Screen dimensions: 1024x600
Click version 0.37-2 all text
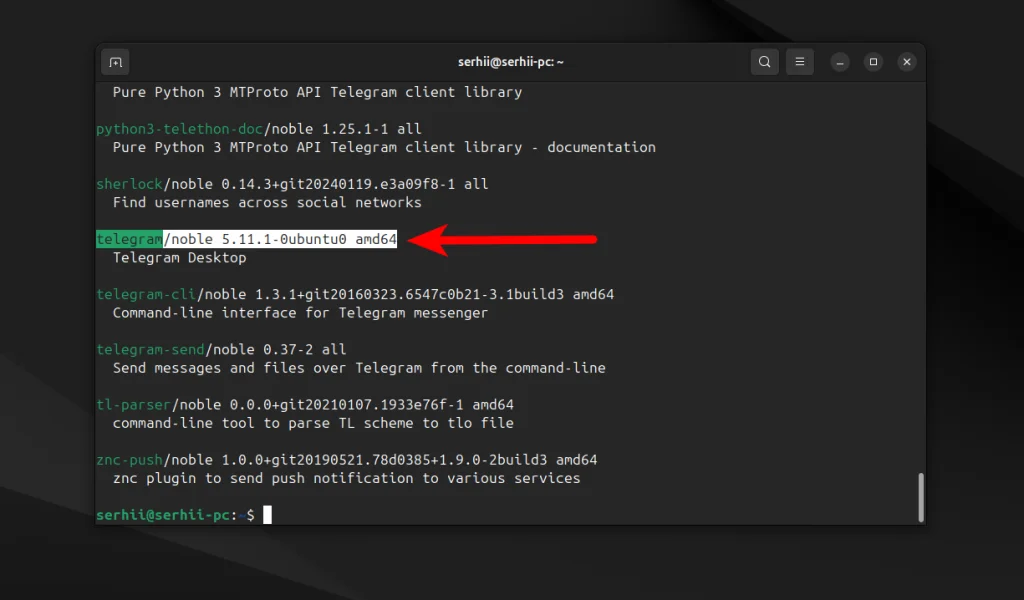pos(304,349)
